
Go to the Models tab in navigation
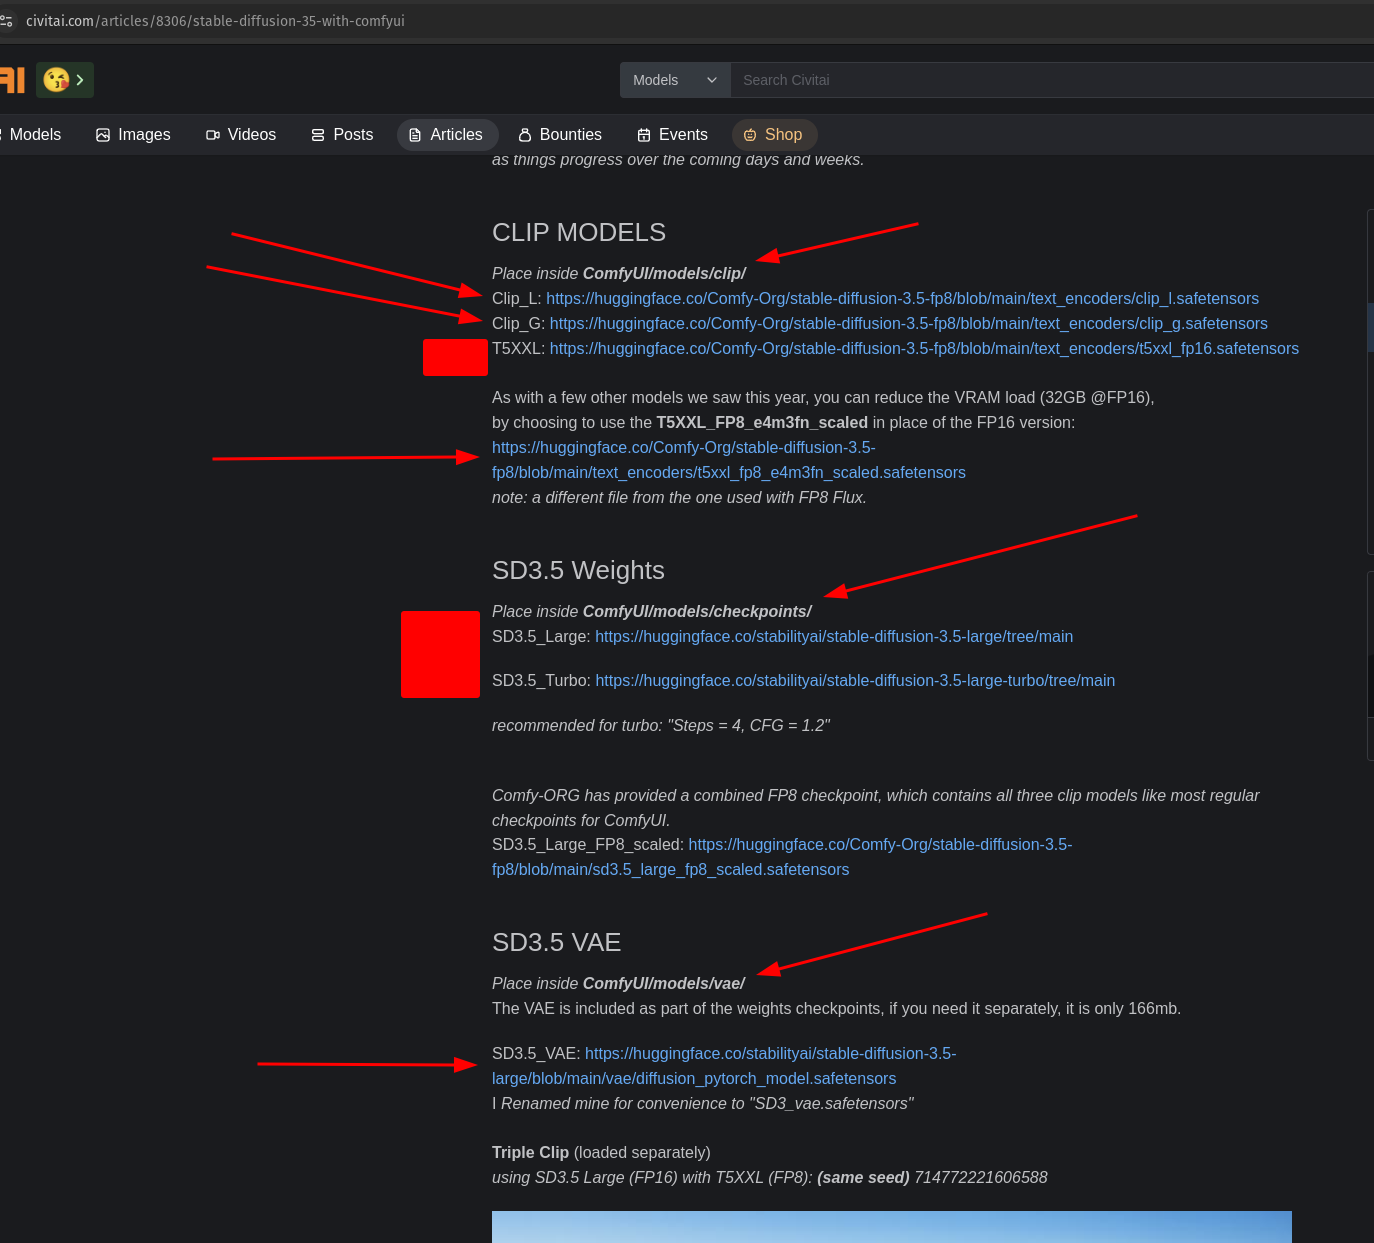coord(34,135)
